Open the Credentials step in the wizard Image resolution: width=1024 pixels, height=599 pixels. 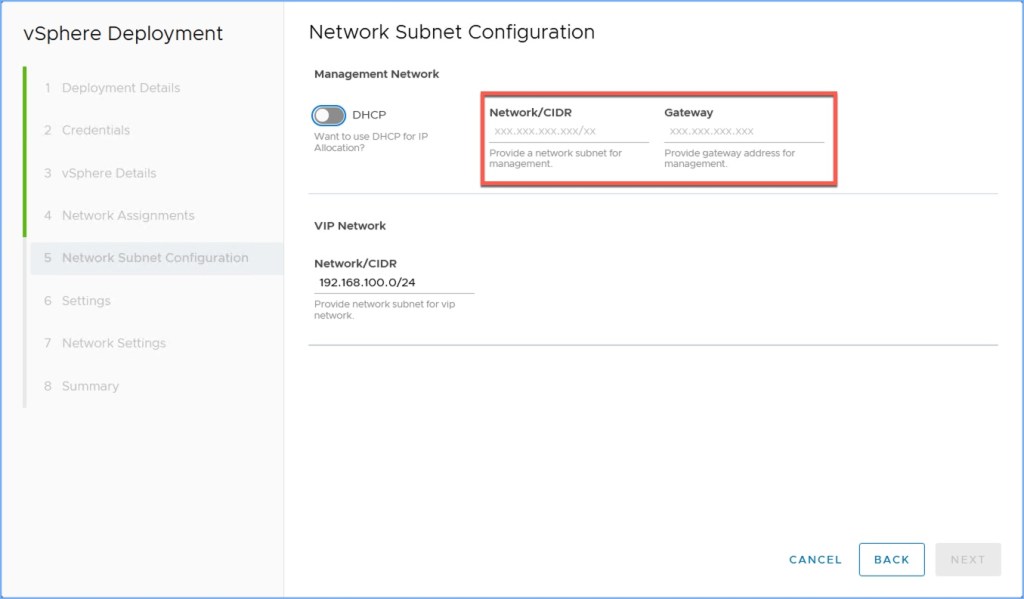point(95,130)
